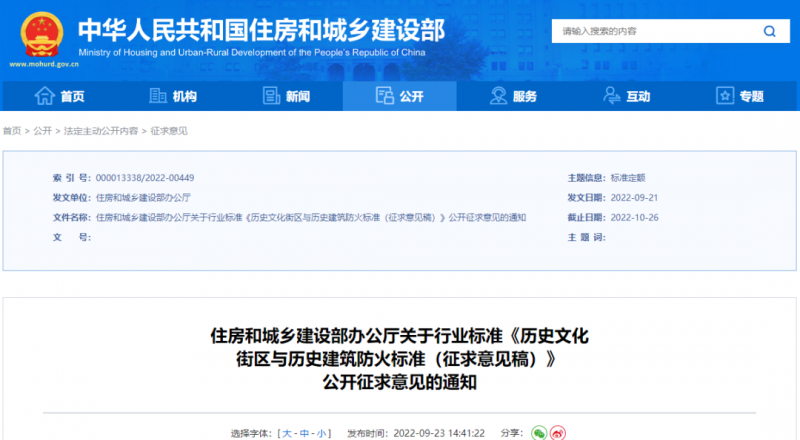Select medium font size 中
The height and width of the screenshot is (440, 800).
point(304,433)
